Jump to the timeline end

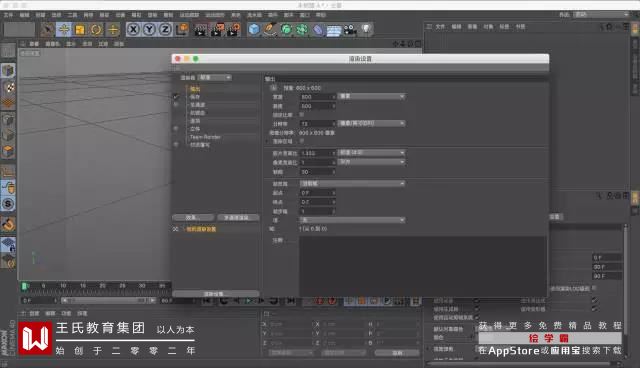tap(291, 301)
